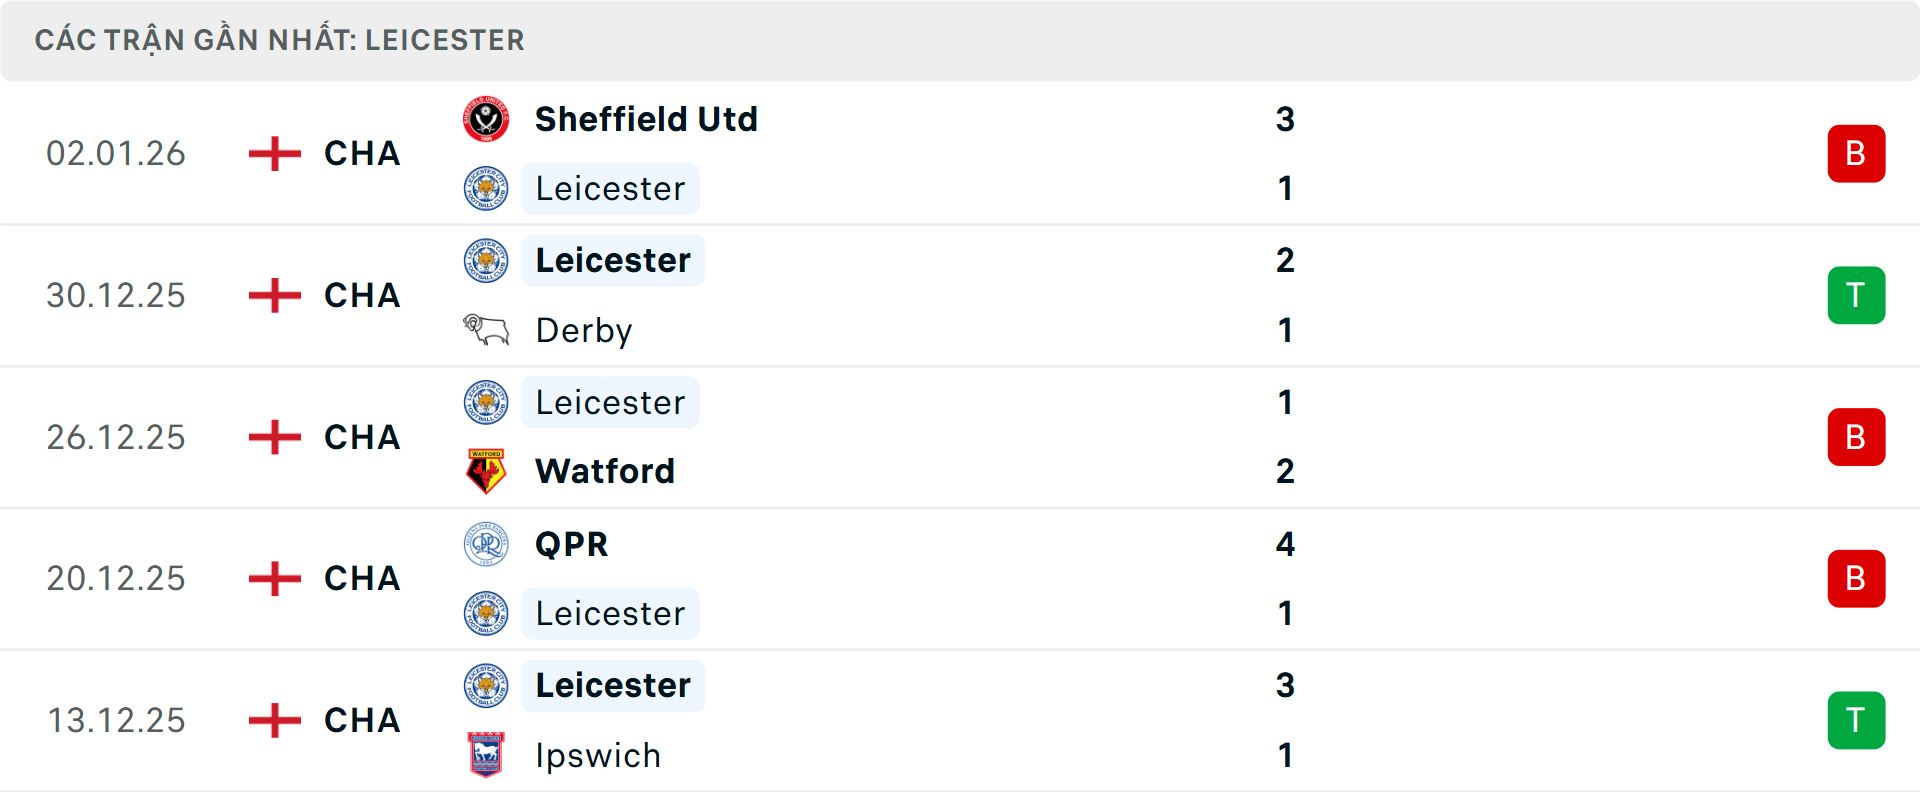Toggle the red B badge for Sheffield Utd match
The height and width of the screenshot is (792, 1920).
pyautogui.click(x=1856, y=153)
